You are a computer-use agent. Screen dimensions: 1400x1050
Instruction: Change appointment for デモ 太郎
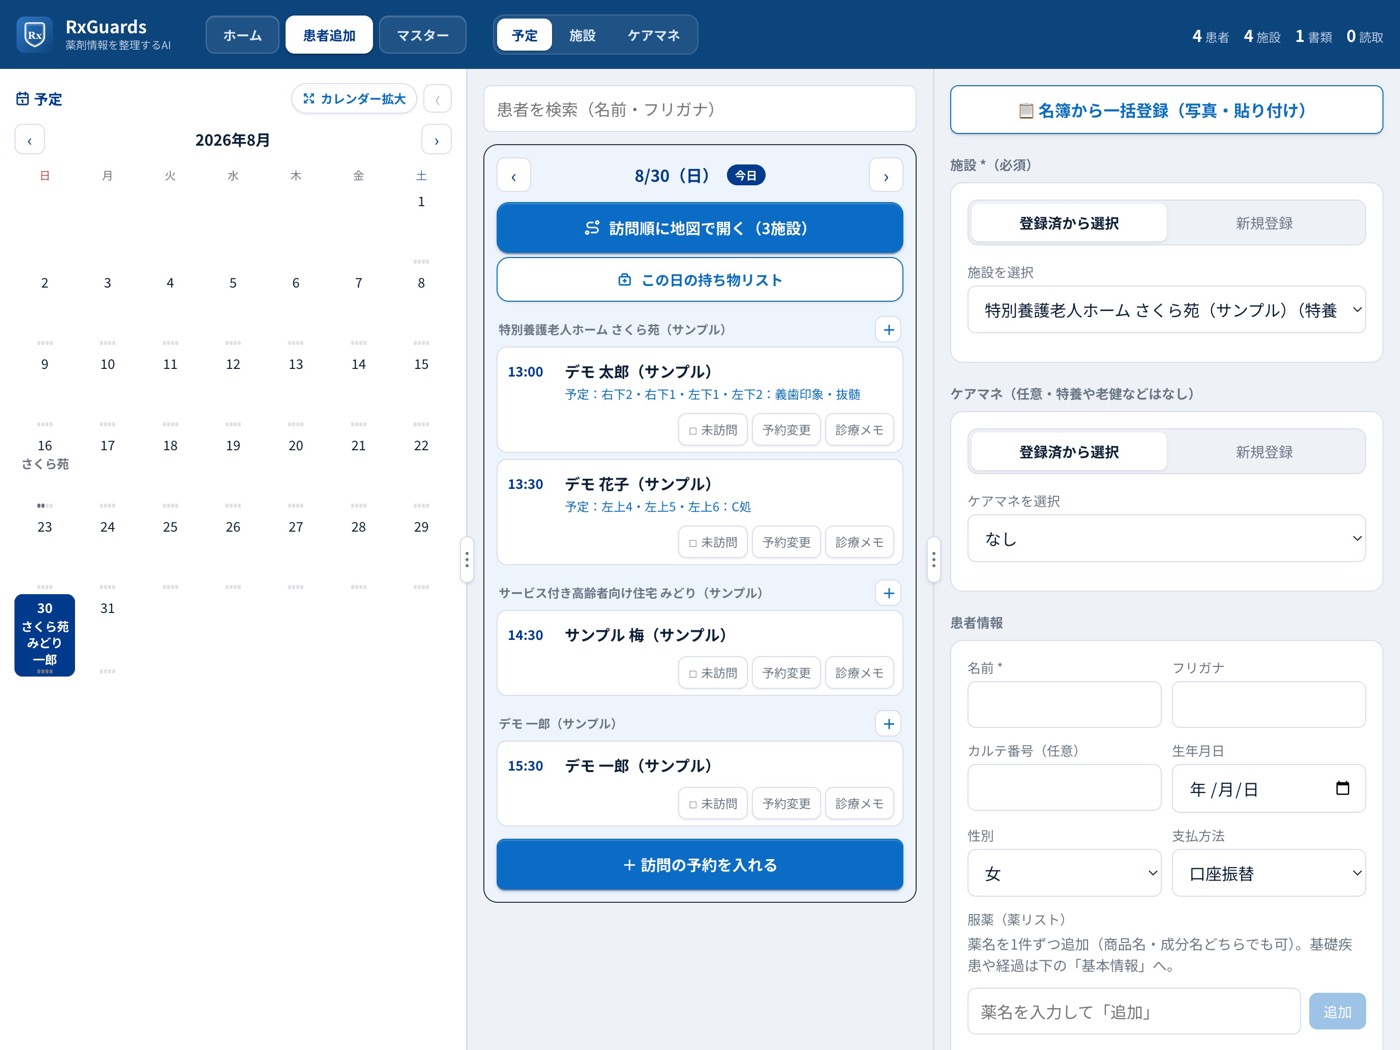pos(786,430)
